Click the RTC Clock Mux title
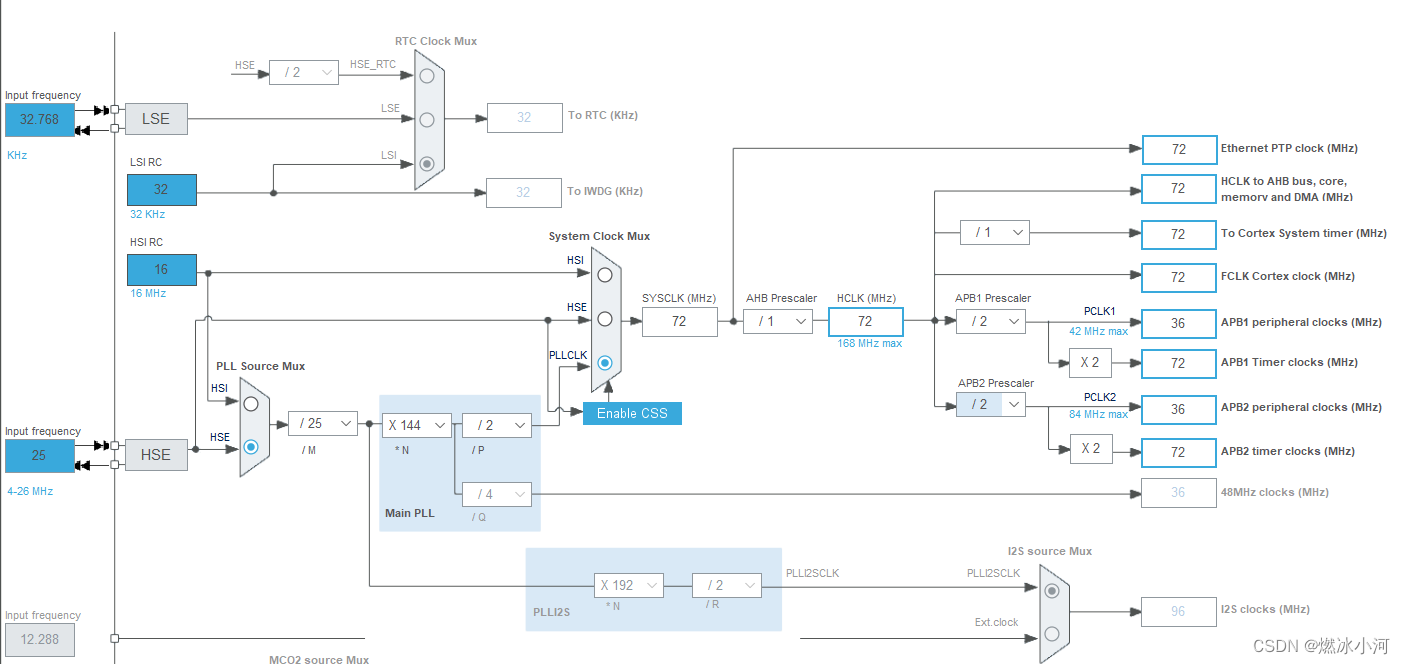This screenshot has height=664, width=1405. pos(436,41)
